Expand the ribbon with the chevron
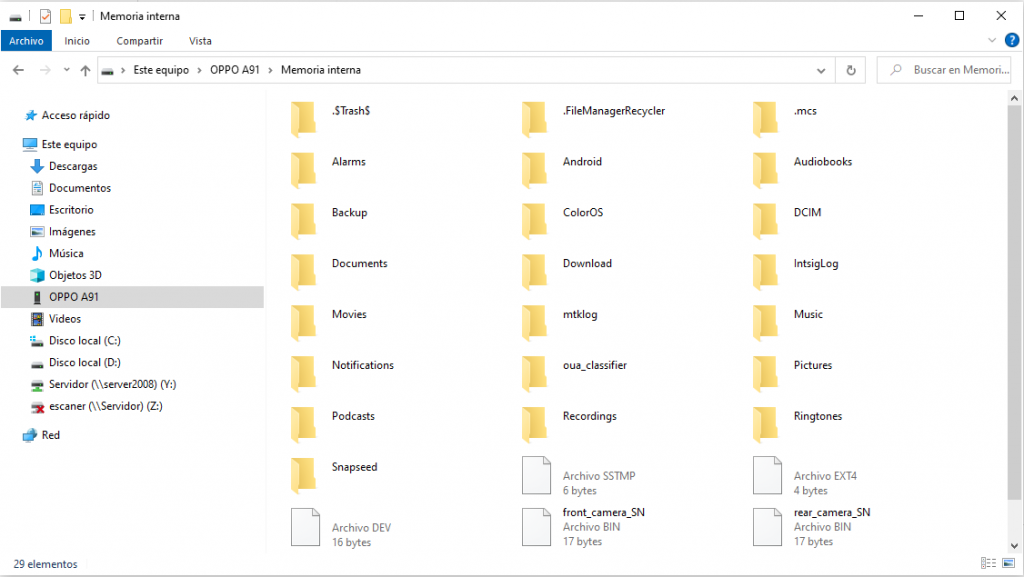1024x577 pixels. (992, 41)
